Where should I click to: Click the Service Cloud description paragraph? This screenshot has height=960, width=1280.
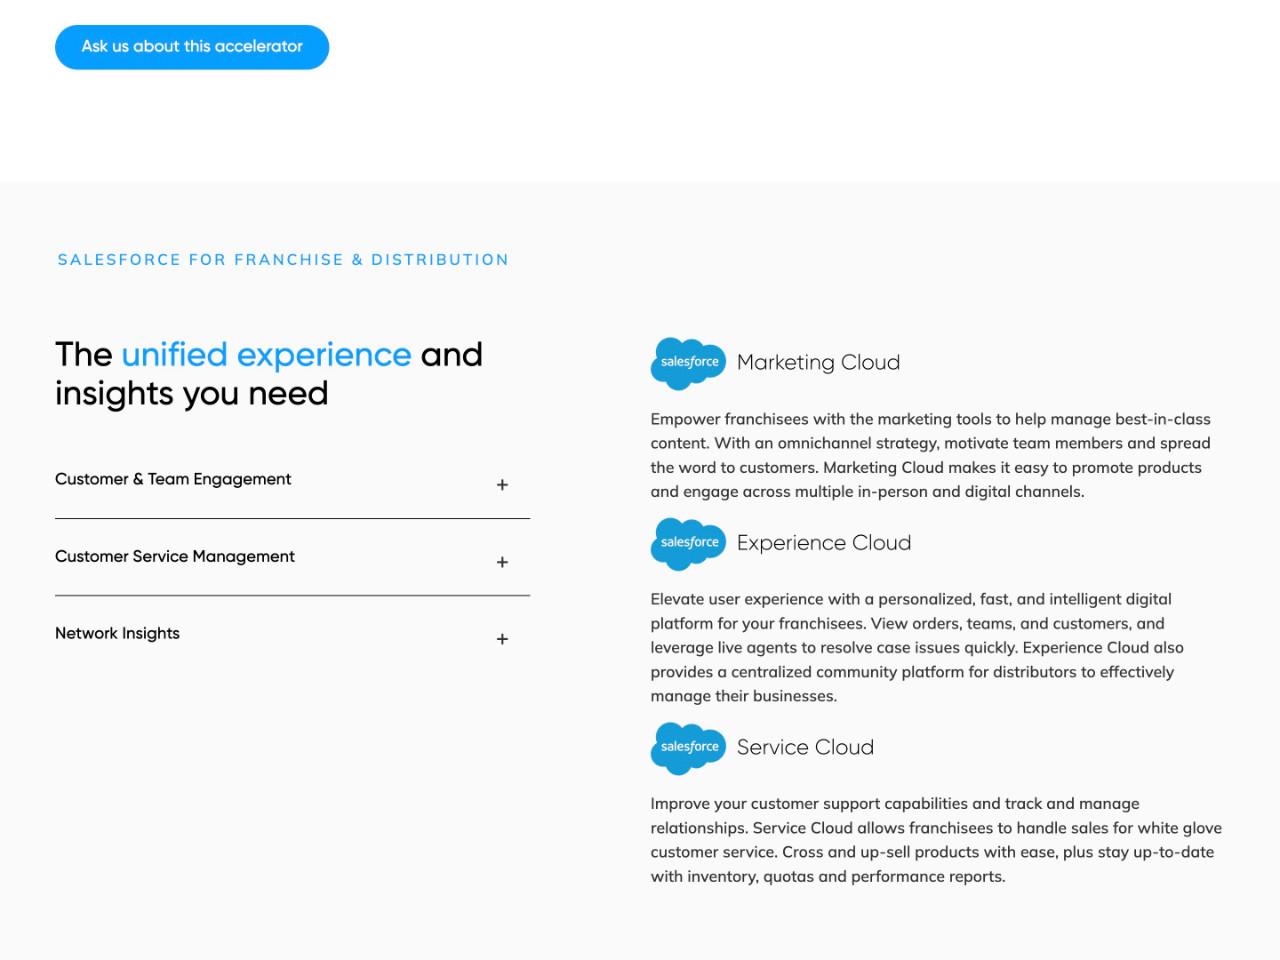935,840
